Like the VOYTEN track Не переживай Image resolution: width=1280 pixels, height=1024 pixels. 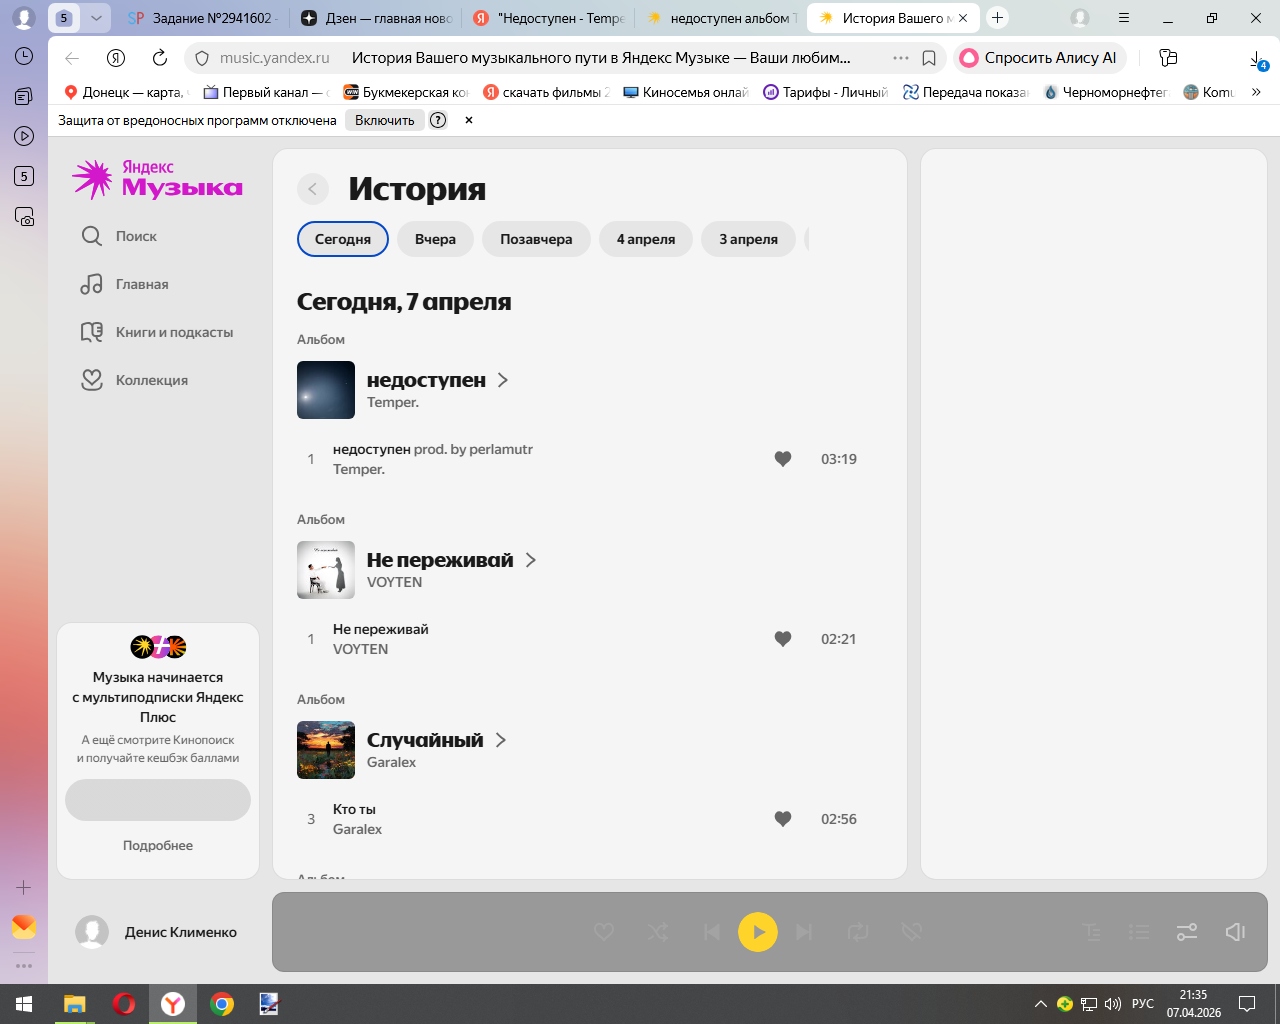(x=783, y=639)
